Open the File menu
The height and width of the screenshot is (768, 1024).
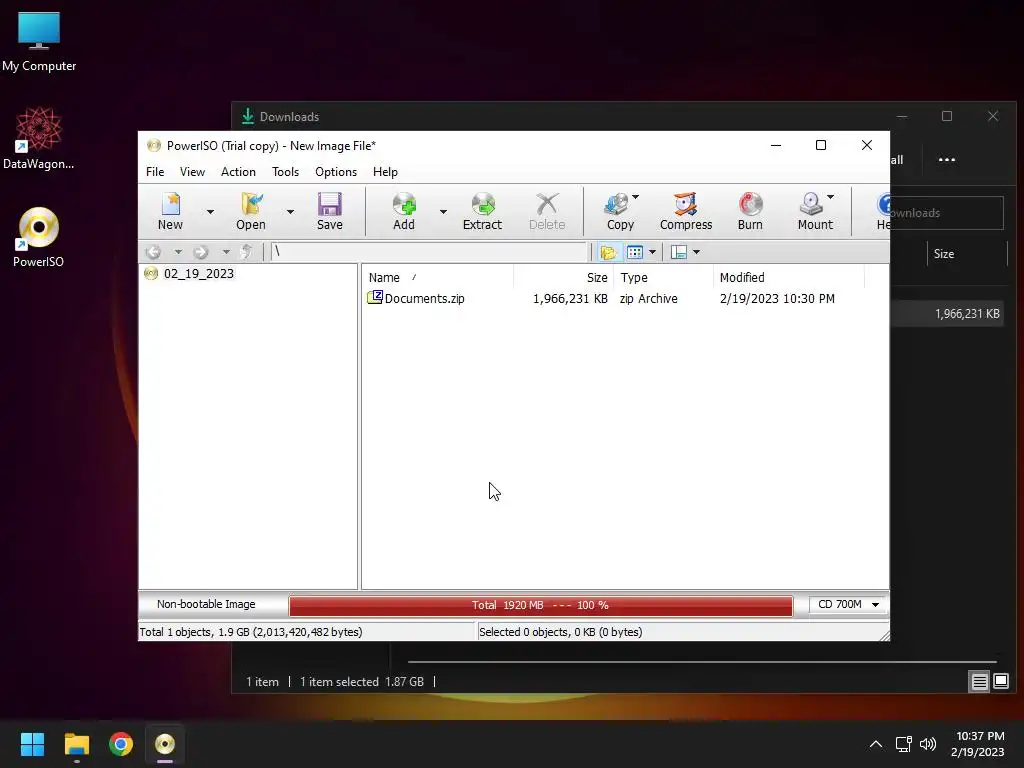[155, 172]
